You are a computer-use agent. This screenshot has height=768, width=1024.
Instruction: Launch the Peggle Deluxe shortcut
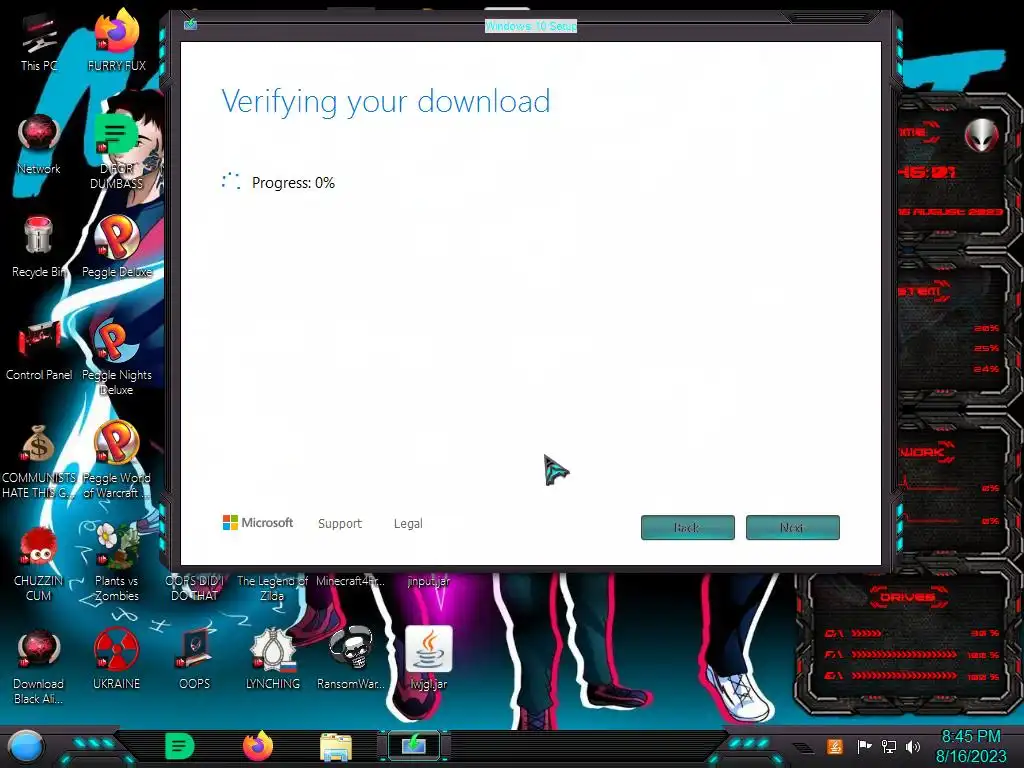click(x=117, y=248)
